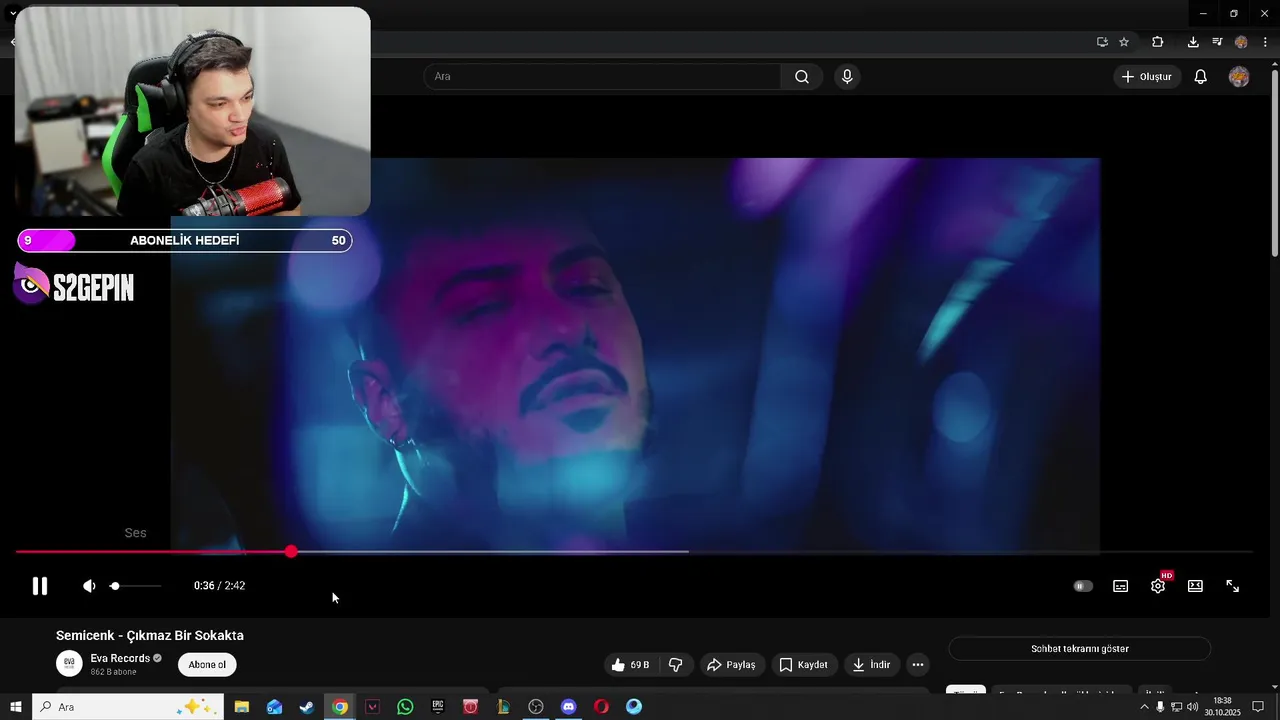Toggle the autoplay switch
Image resolution: width=1280 pixels, height=720 pixels.
(1083, 586)
